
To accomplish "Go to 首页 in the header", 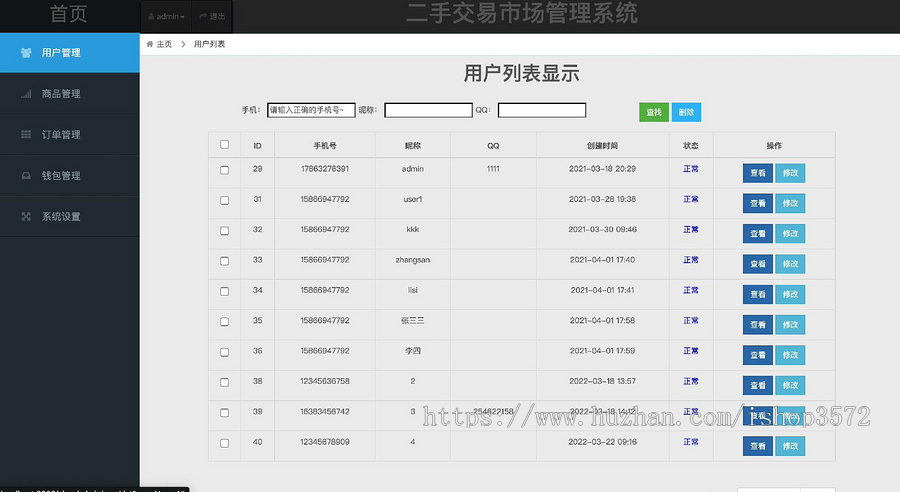I will point(68,14).
